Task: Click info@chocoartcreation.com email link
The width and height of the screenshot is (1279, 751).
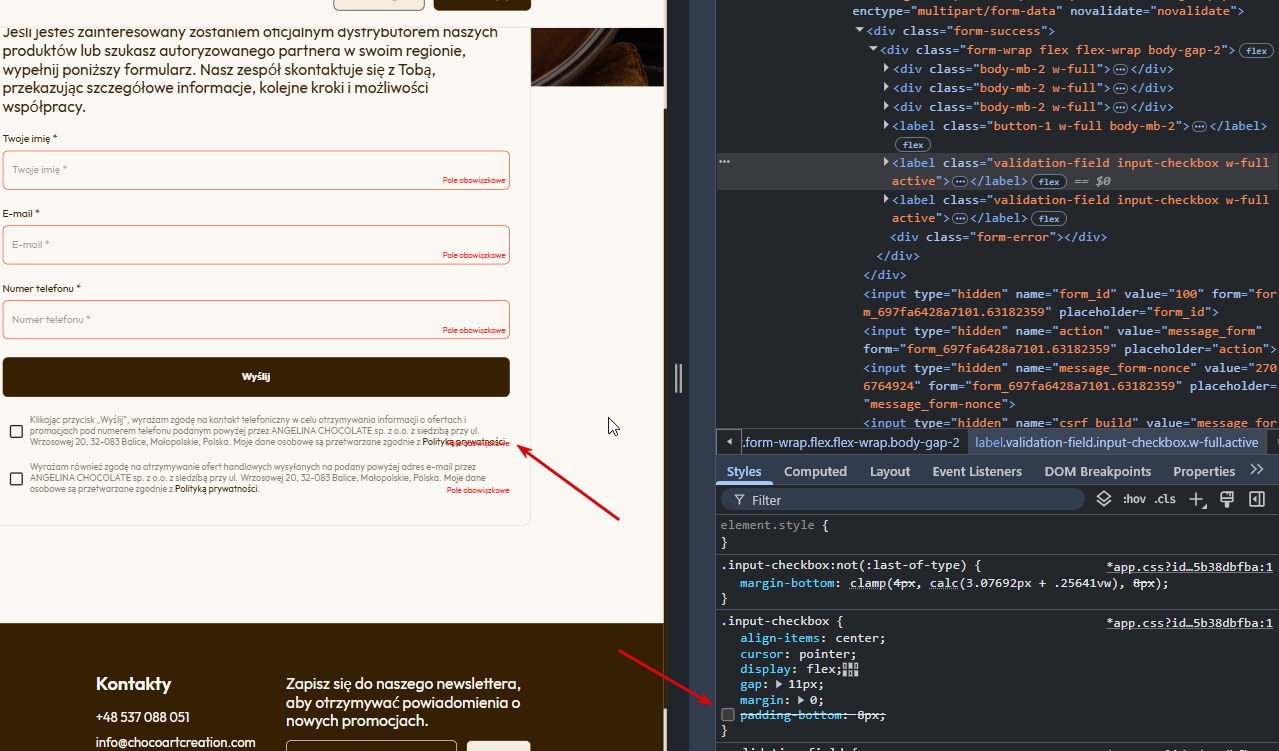Action: pos(175,742)
